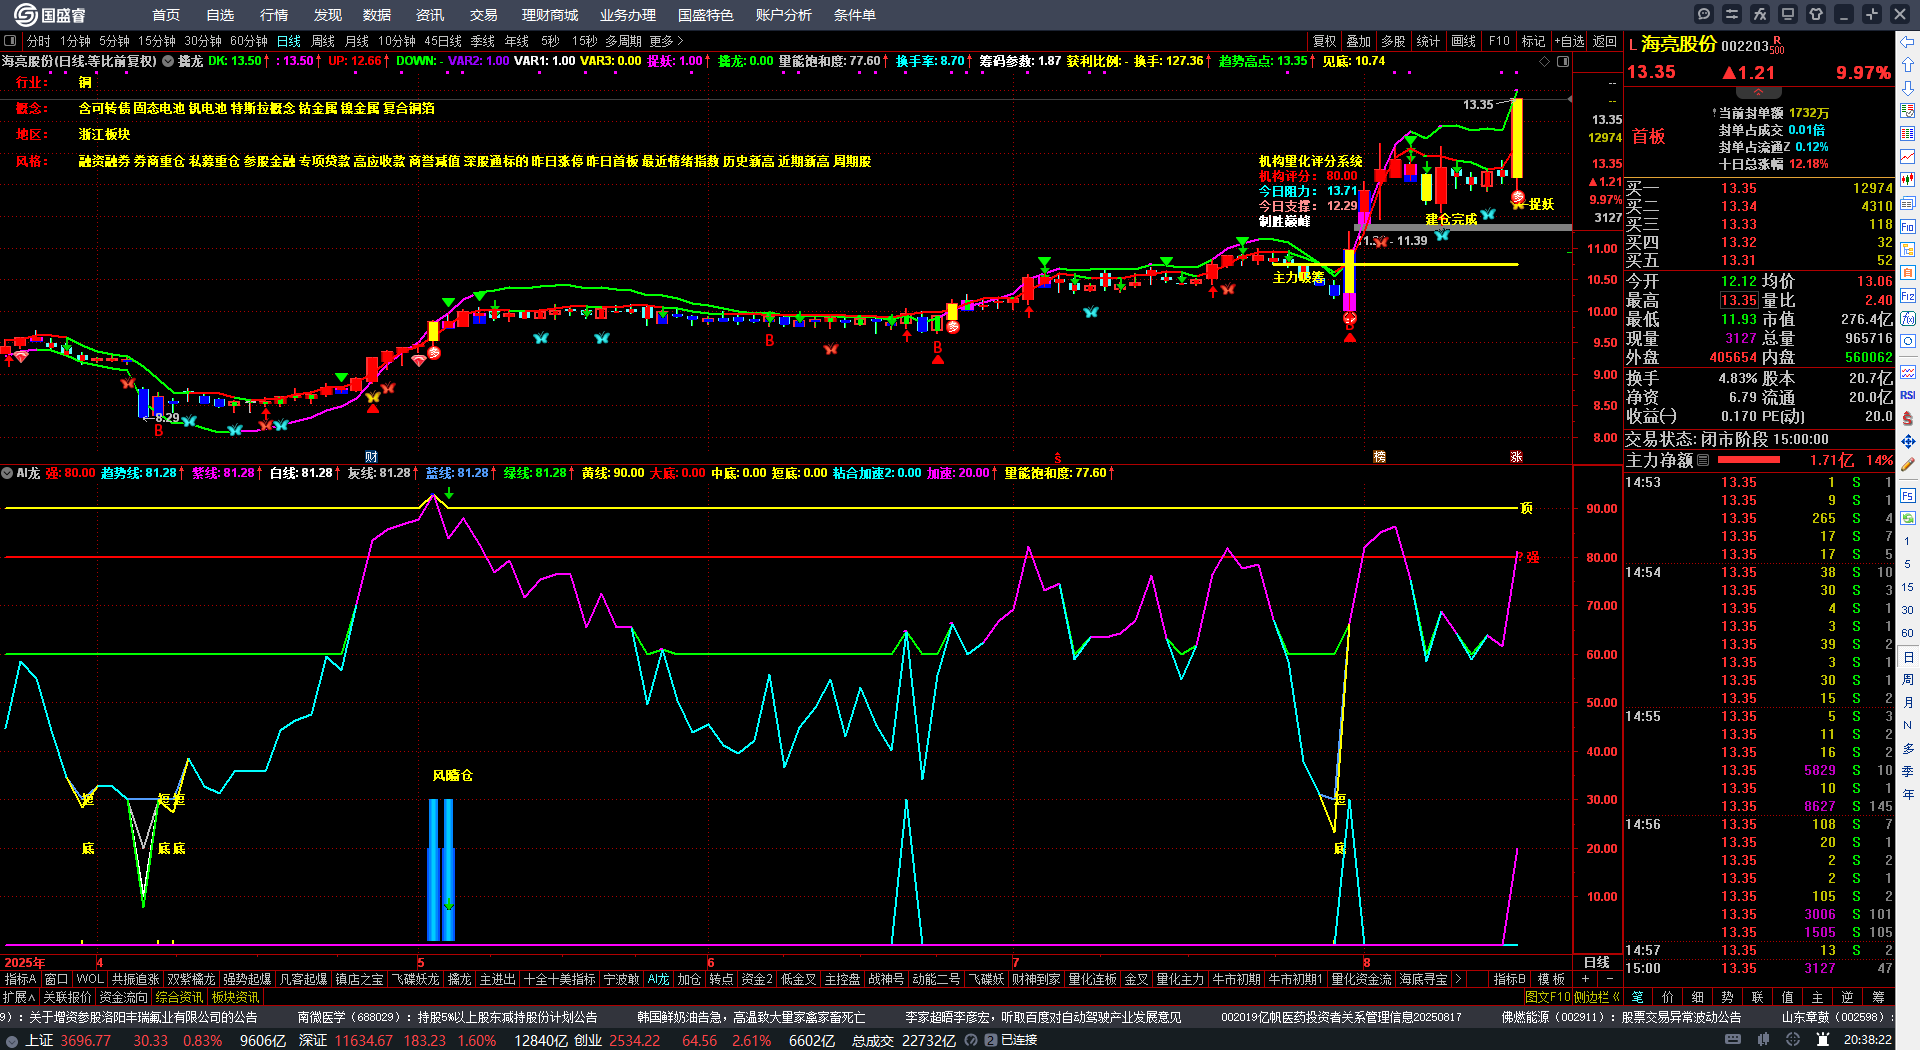Image resolution: width=1920 pixels, height=1050 pixels.
Task: Open the fx formula manager icon
Action: click(x=1760, y=14)
